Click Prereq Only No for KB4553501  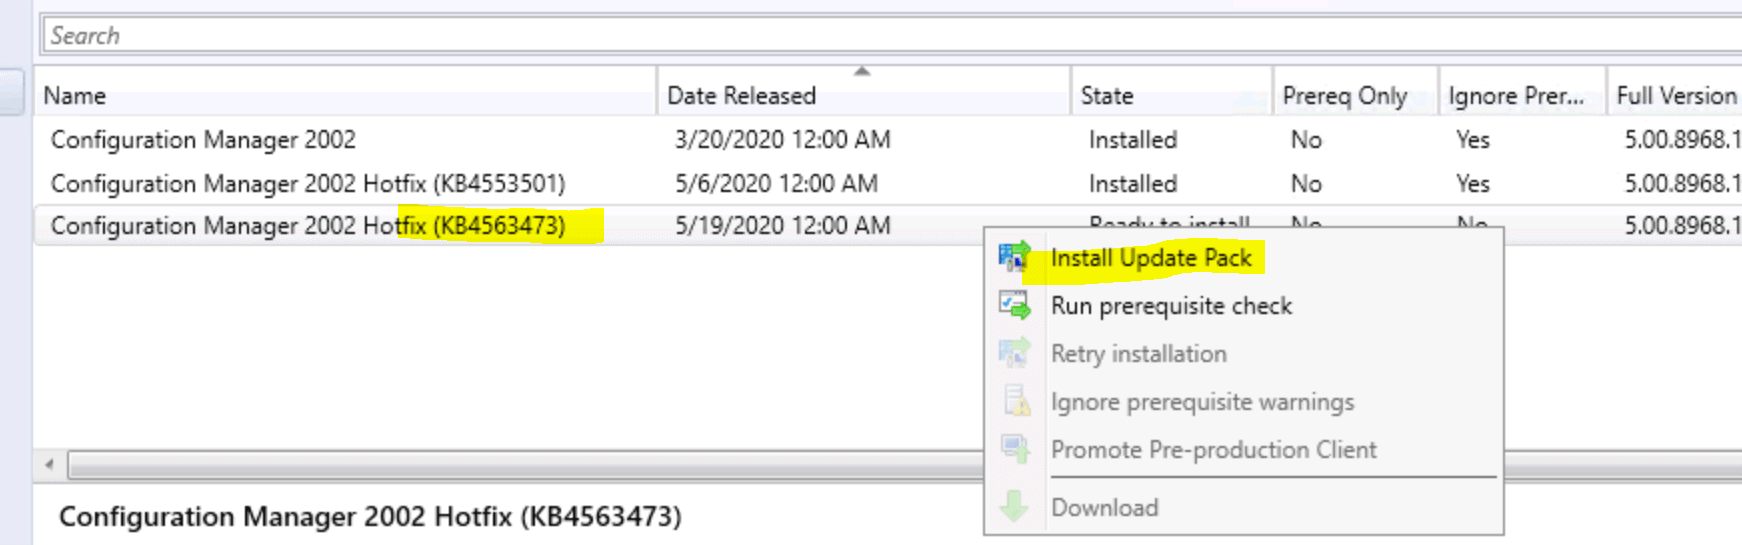tap(1306, 184)
